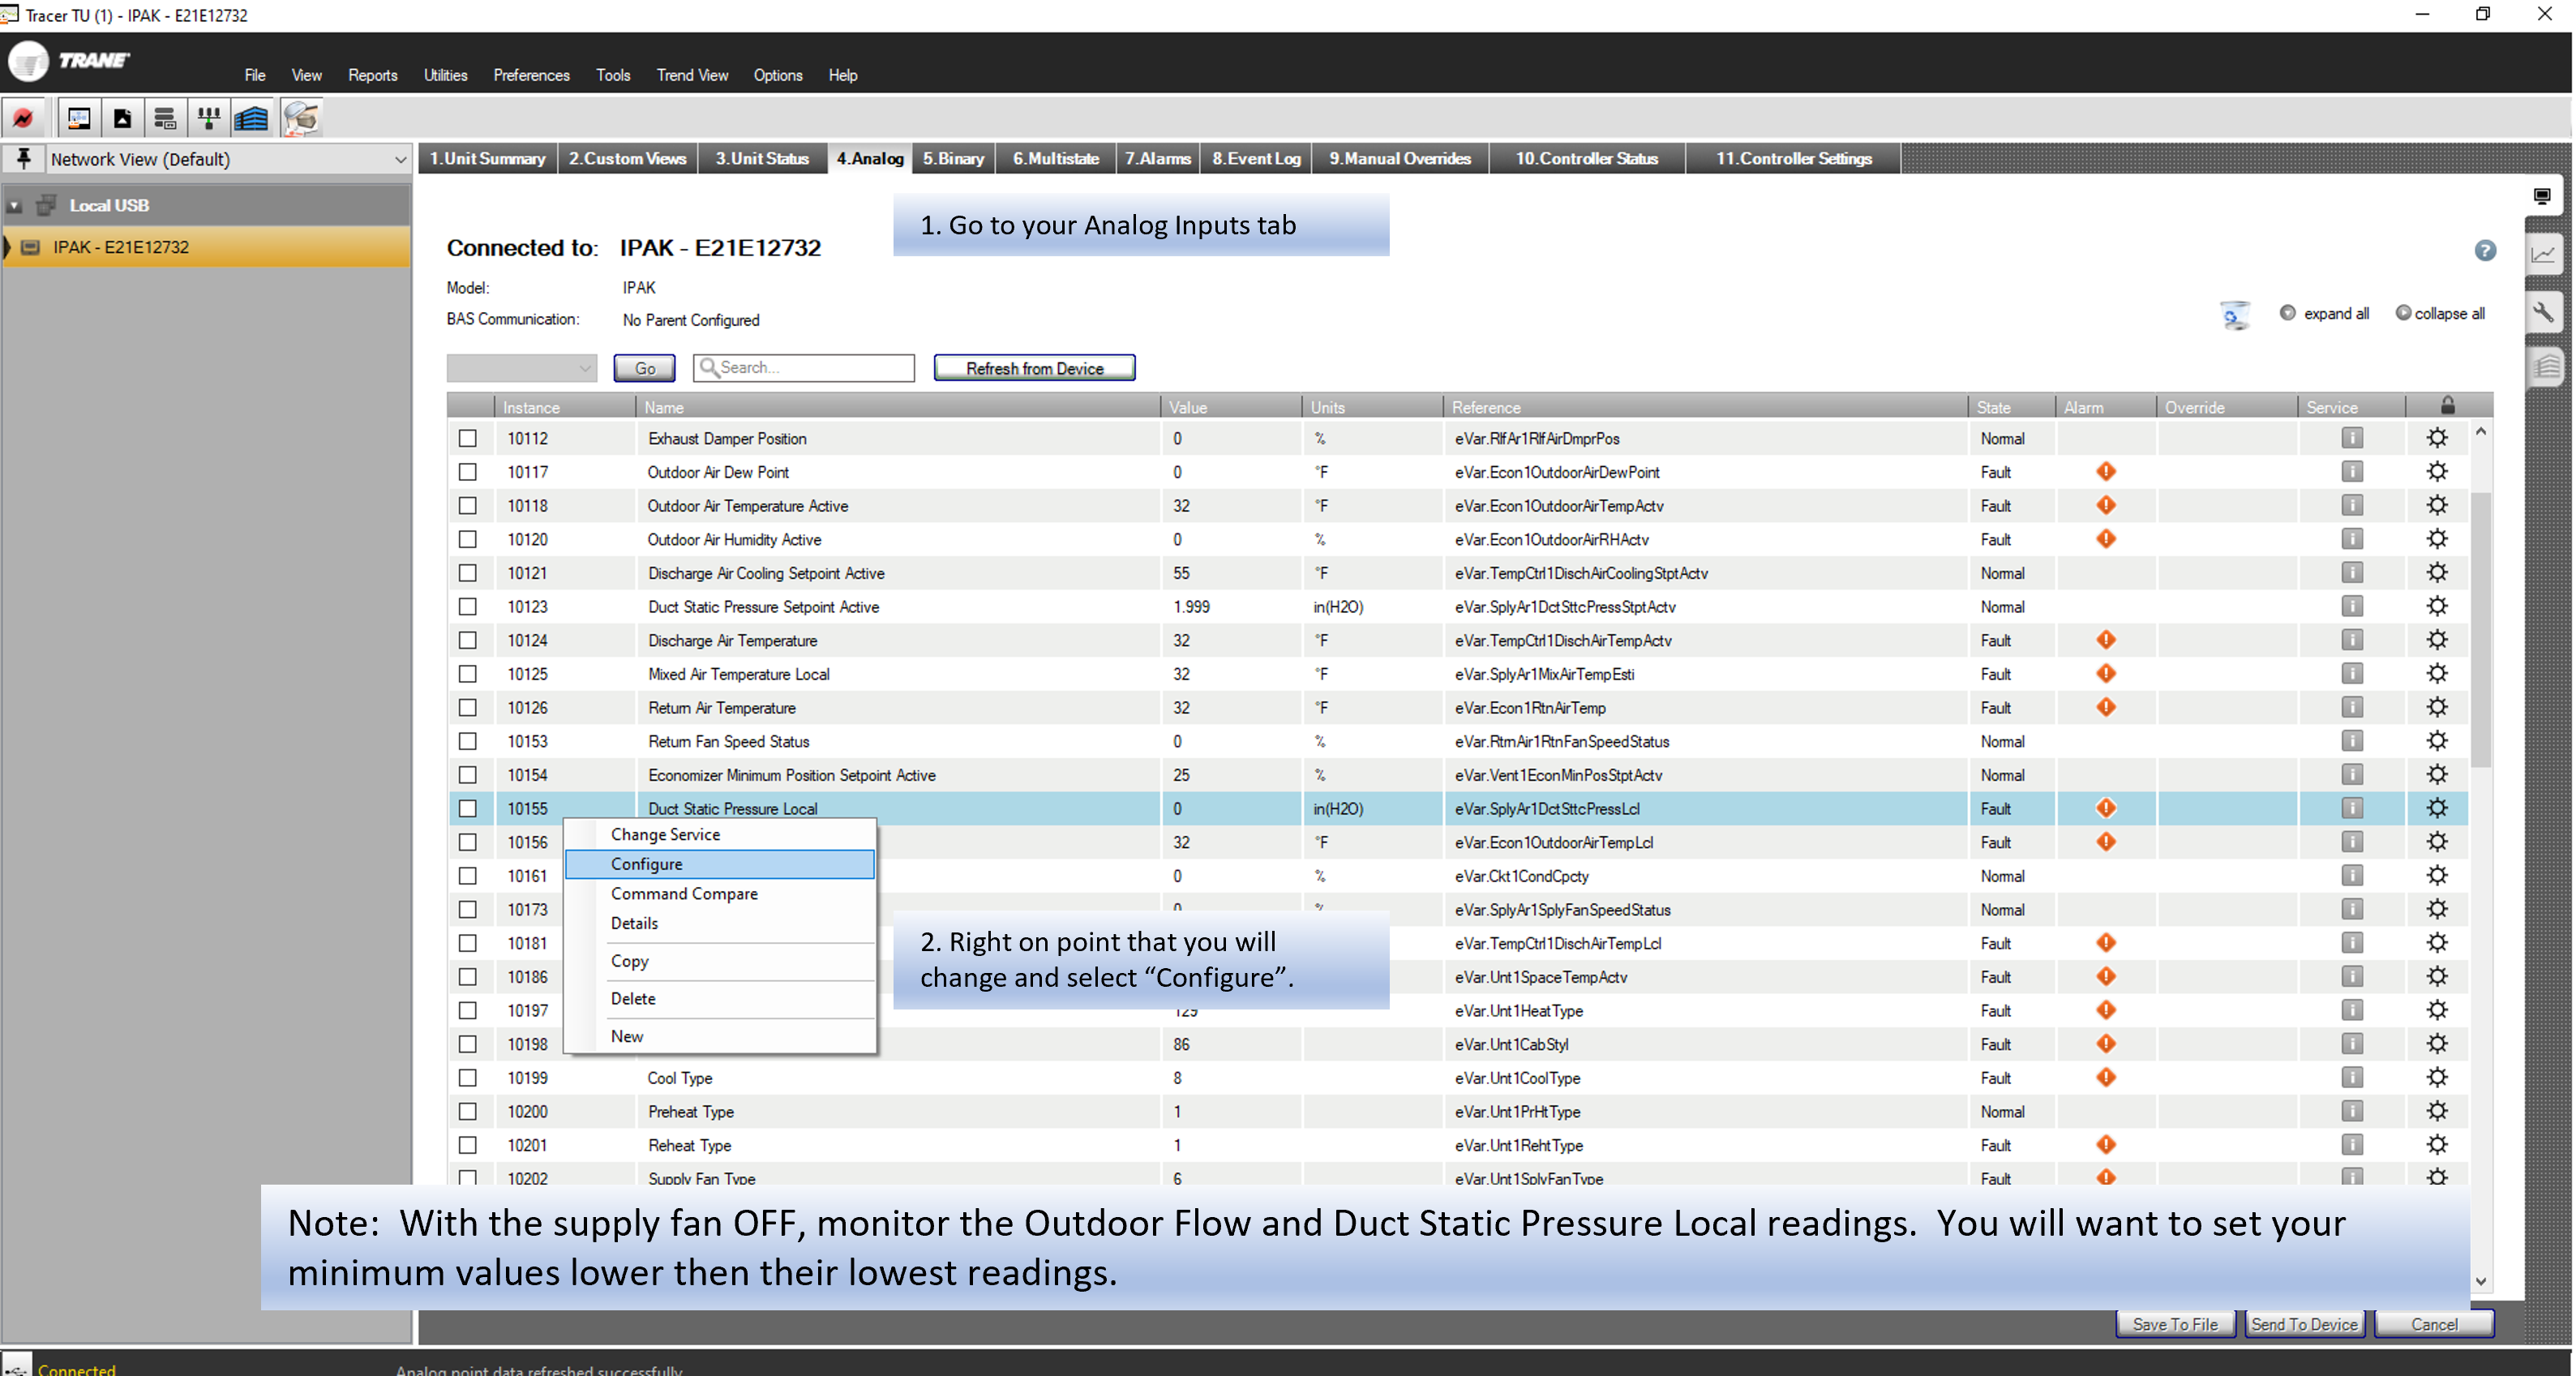The image size is (2576, 1376).
Task: Open the empty dropdown beside Go button
Action: [x=521, y=368]
